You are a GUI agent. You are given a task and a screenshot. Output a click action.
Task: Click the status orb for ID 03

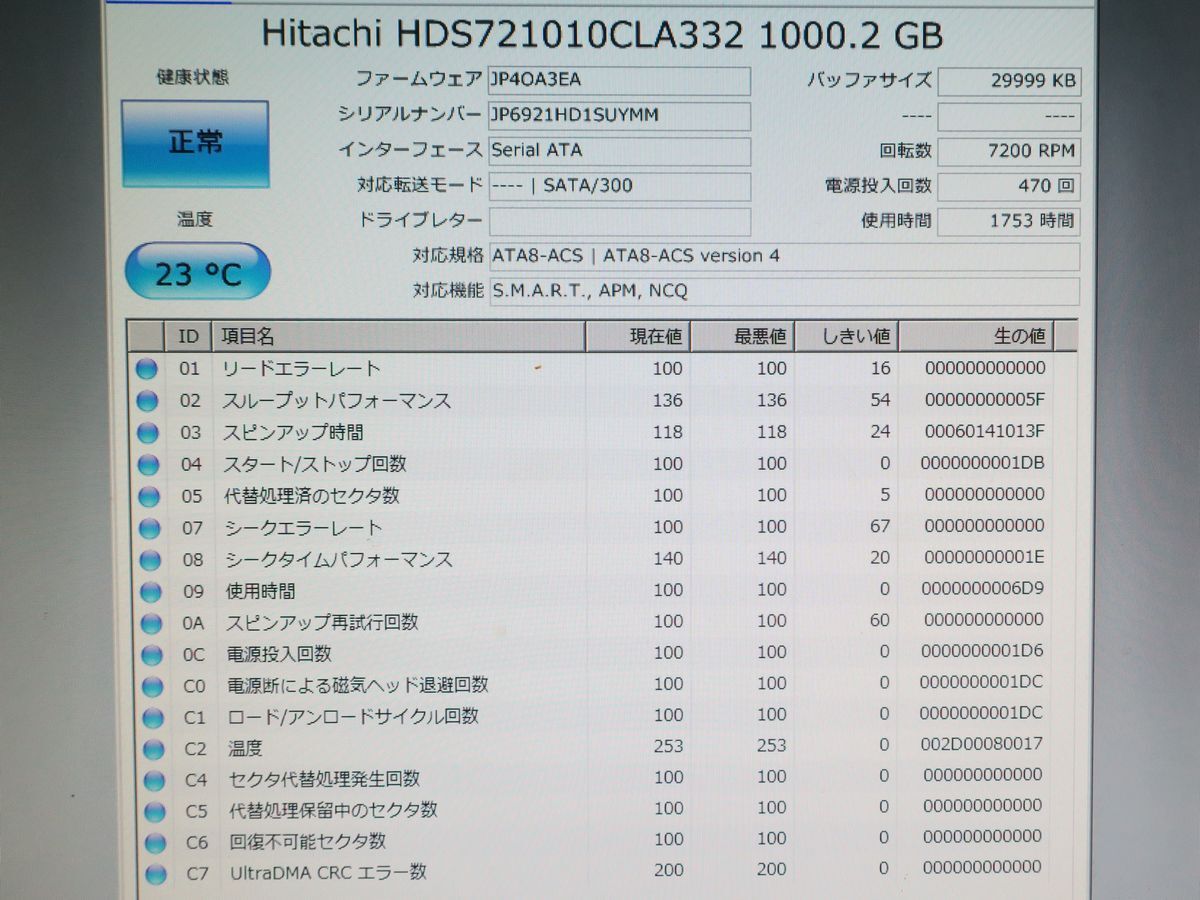click(x=148, y=433)
